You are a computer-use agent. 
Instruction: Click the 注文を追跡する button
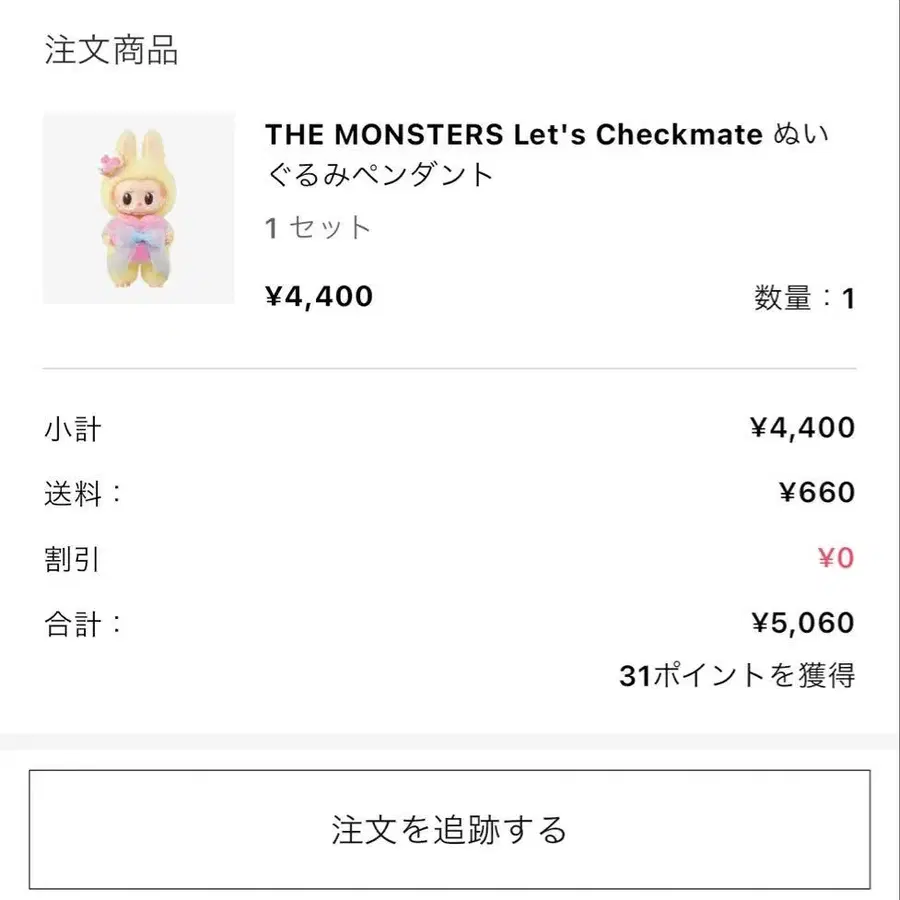[449, 829]
